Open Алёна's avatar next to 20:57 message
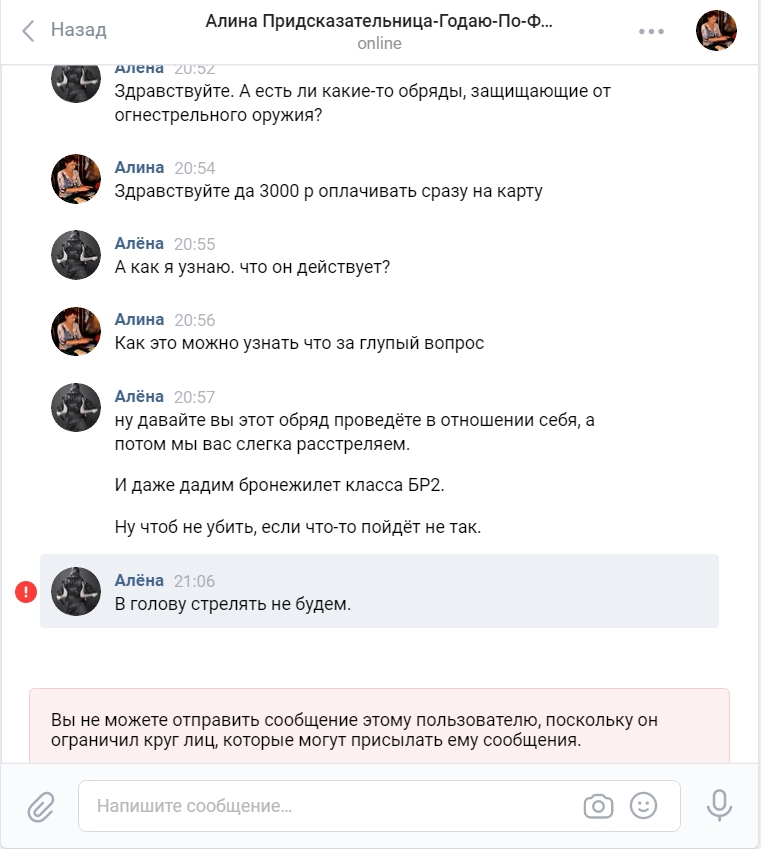Image resolution: width=761 pixels, height=849 pixels. tap(76, 407)
